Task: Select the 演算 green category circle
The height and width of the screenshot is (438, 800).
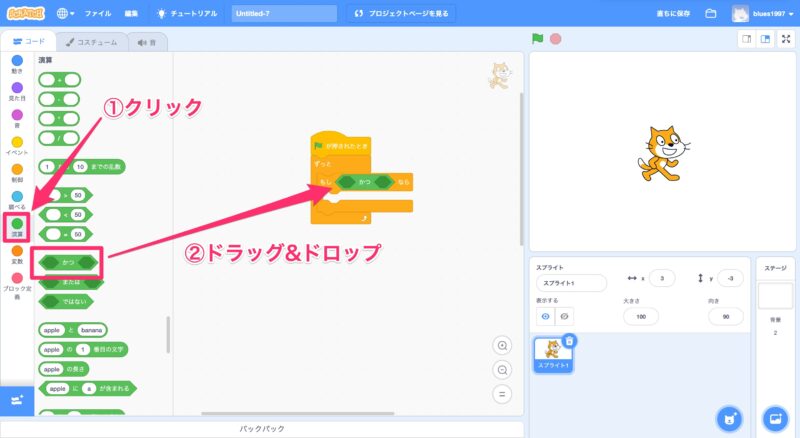Action: click(16, 223)
